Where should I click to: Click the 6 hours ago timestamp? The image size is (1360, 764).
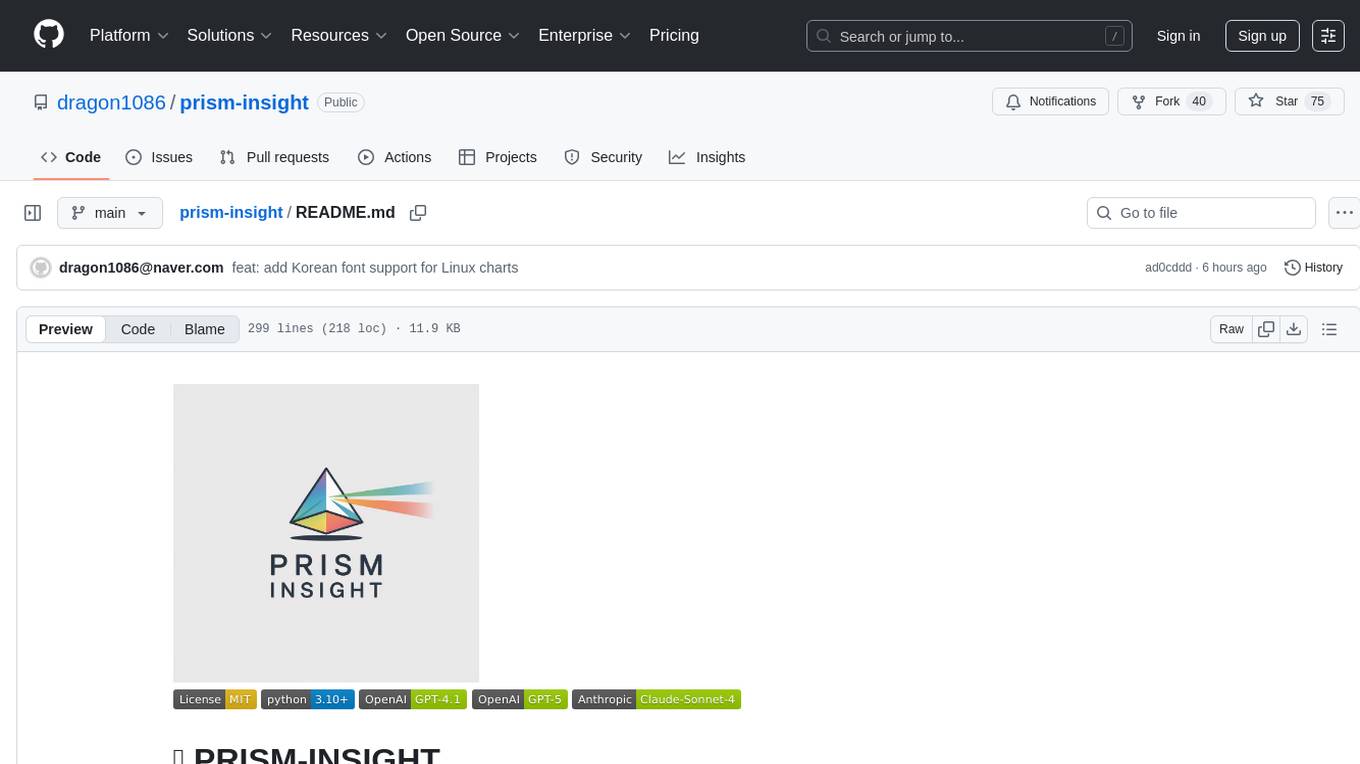point(1234,268)
